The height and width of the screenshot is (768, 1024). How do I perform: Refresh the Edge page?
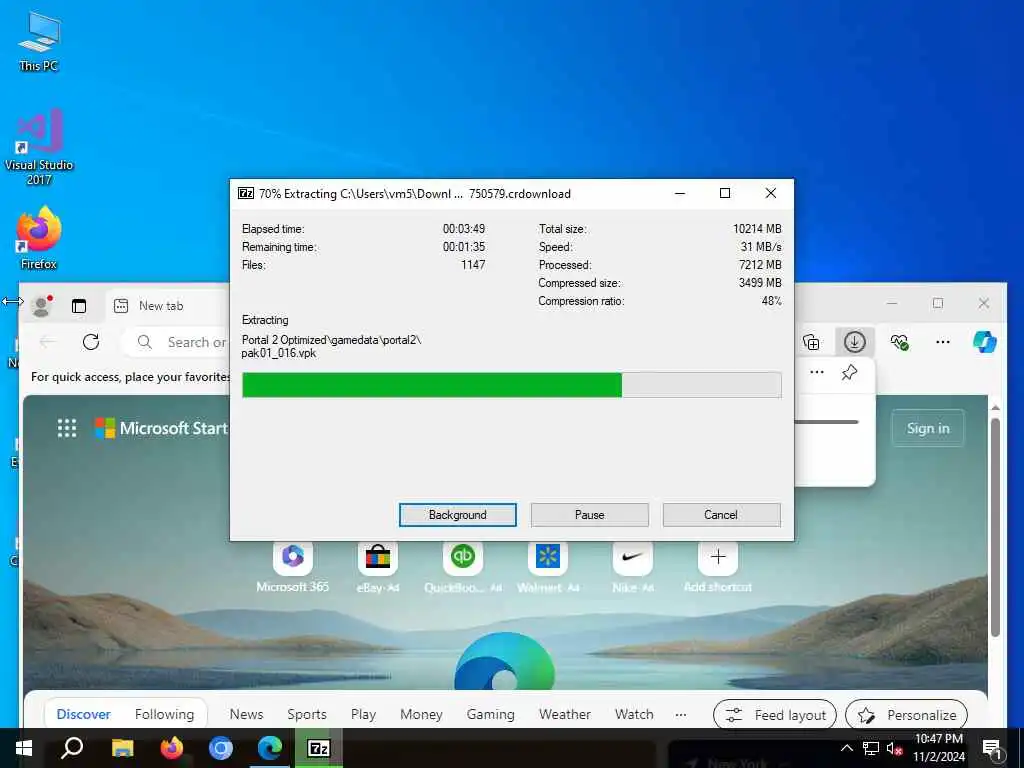91,342
